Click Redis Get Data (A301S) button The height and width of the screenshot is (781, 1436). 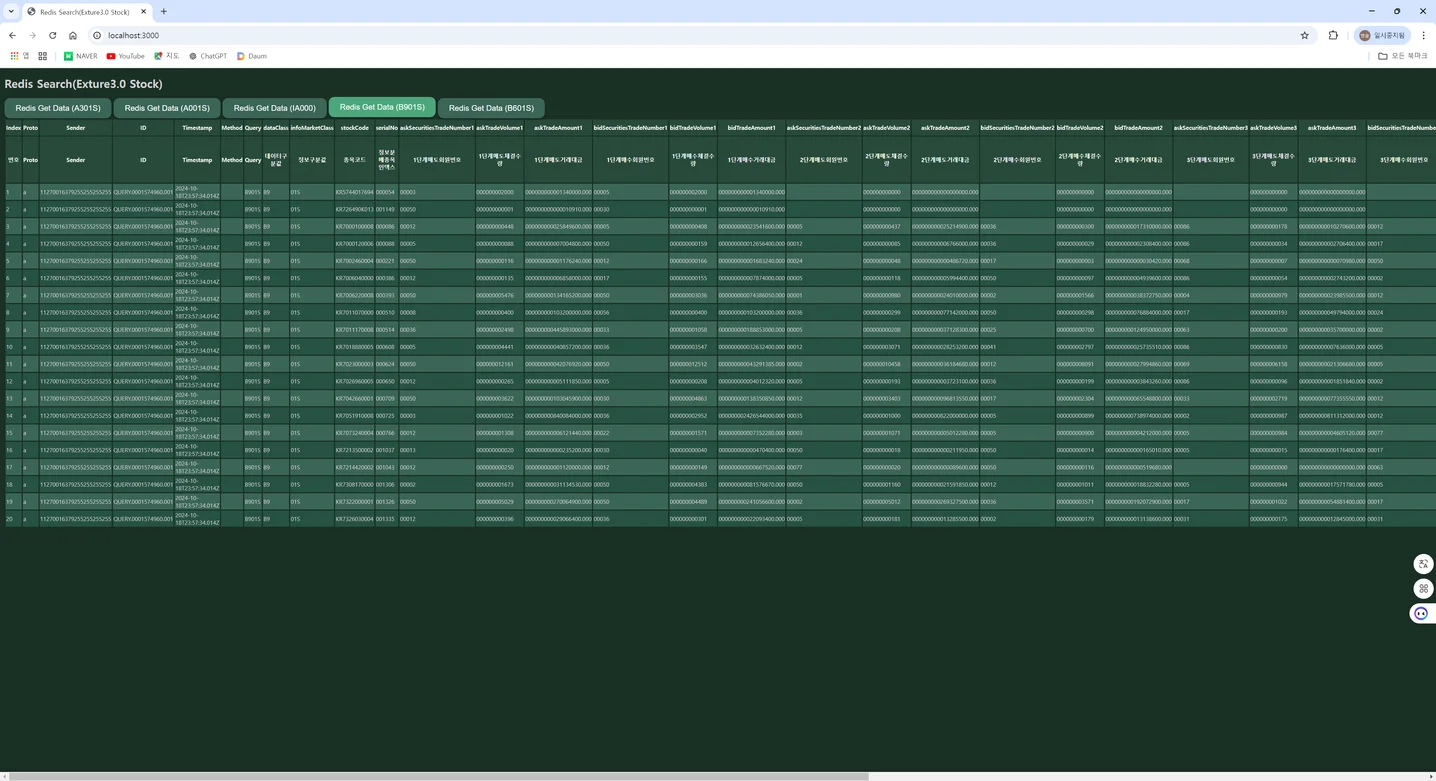pos(58,108)
